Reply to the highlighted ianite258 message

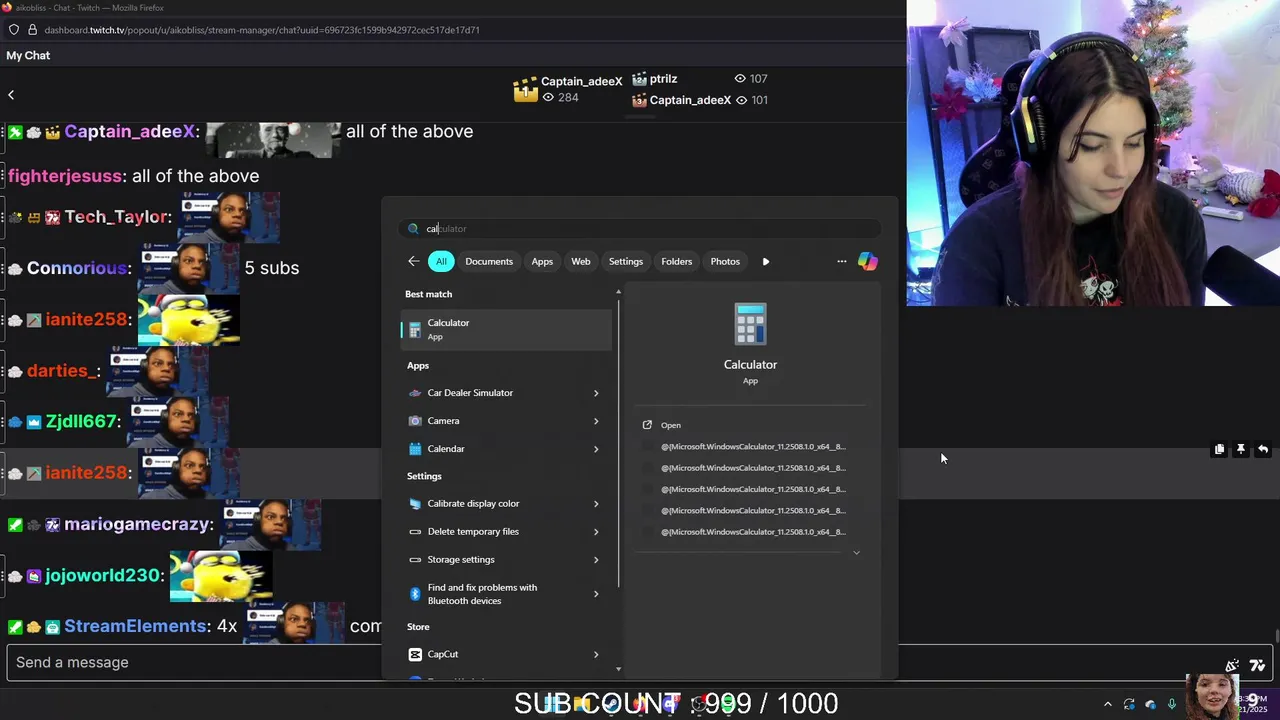click(x=1263, y=450)
